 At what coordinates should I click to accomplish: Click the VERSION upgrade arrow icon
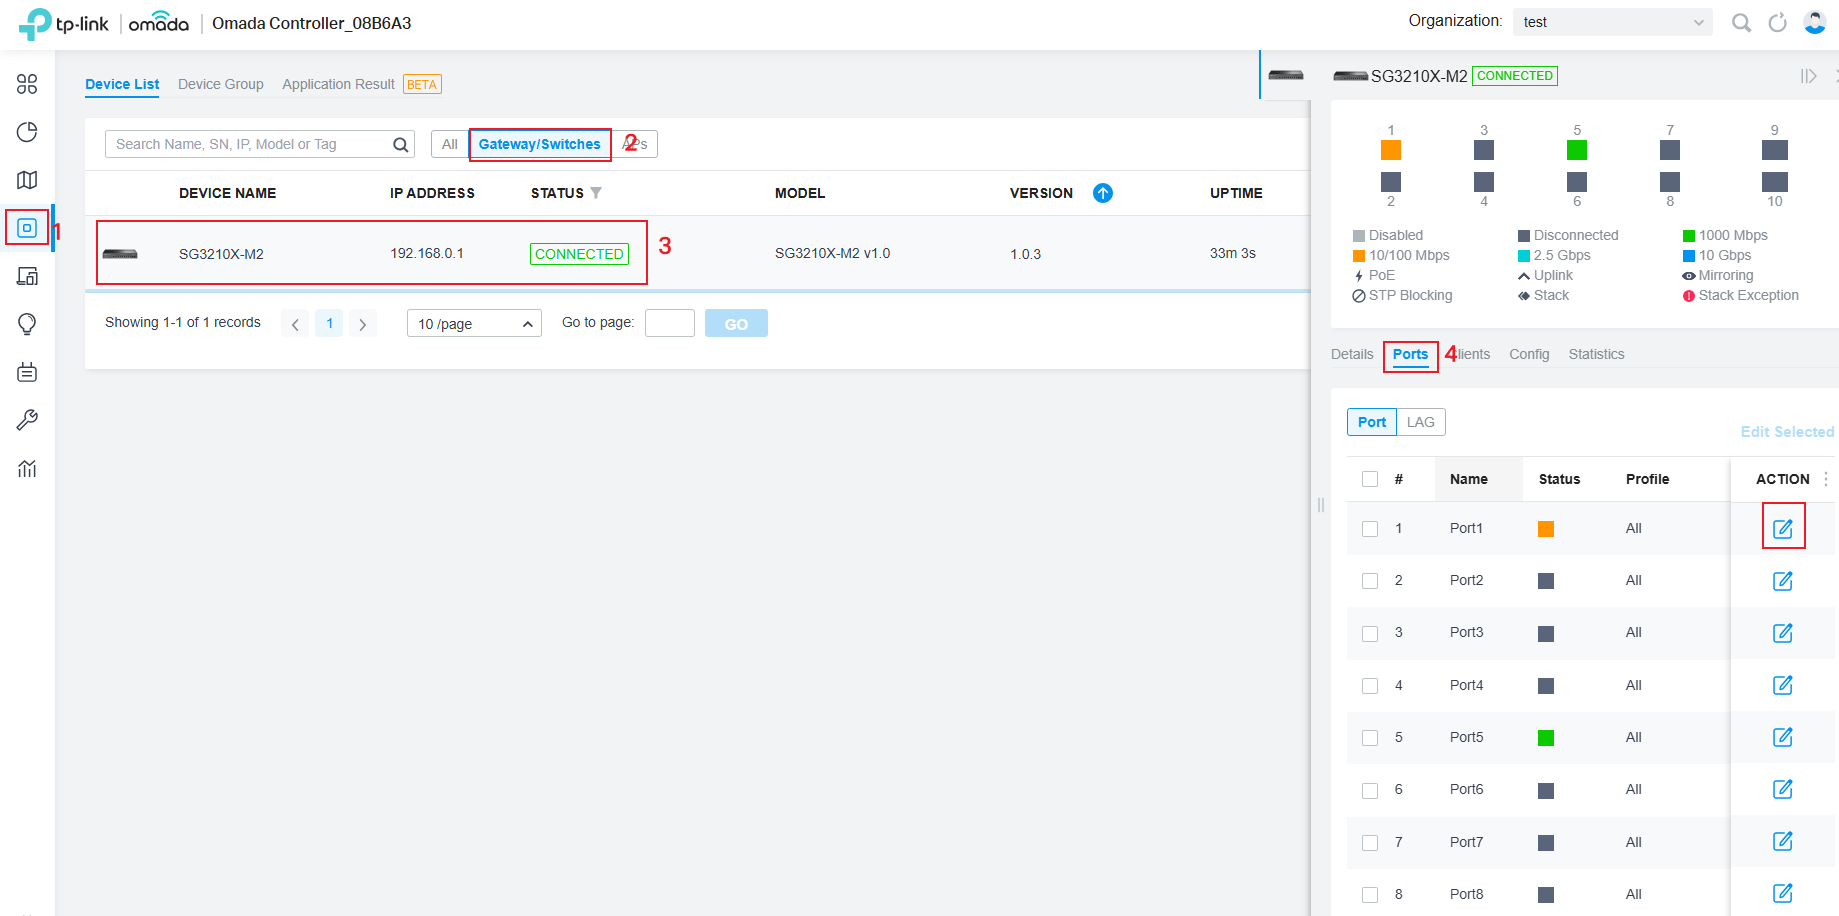[x=1103, y=193]
